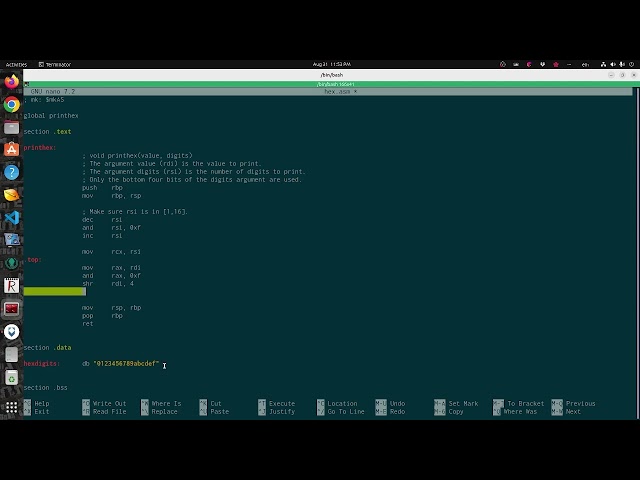
Task: Click the '.top:' label
Action: tap(33, 260)
